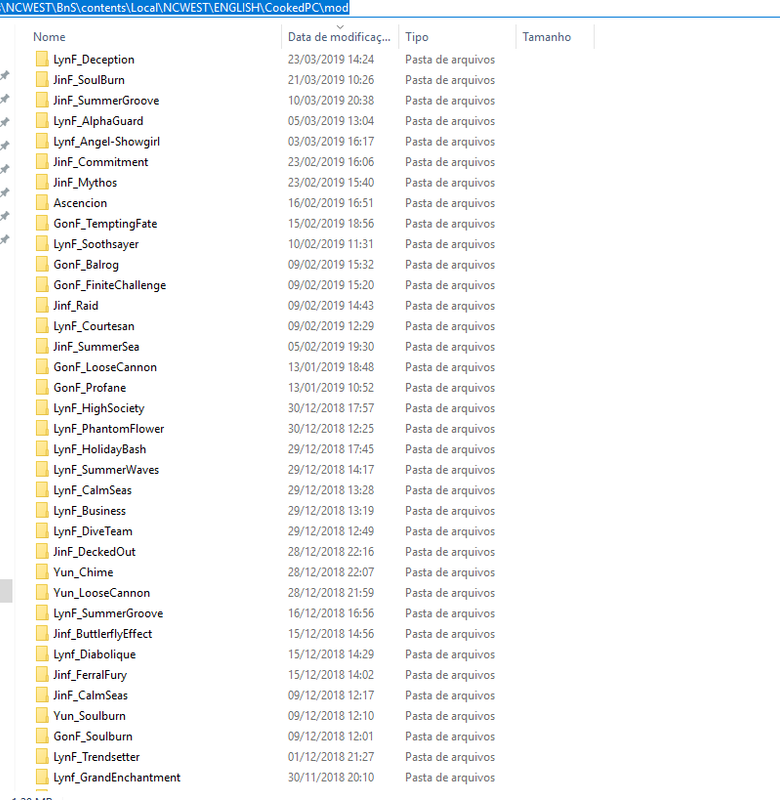
Task: Select the GonF_Soulburn folder name
Action: click(x=93, y=736)
